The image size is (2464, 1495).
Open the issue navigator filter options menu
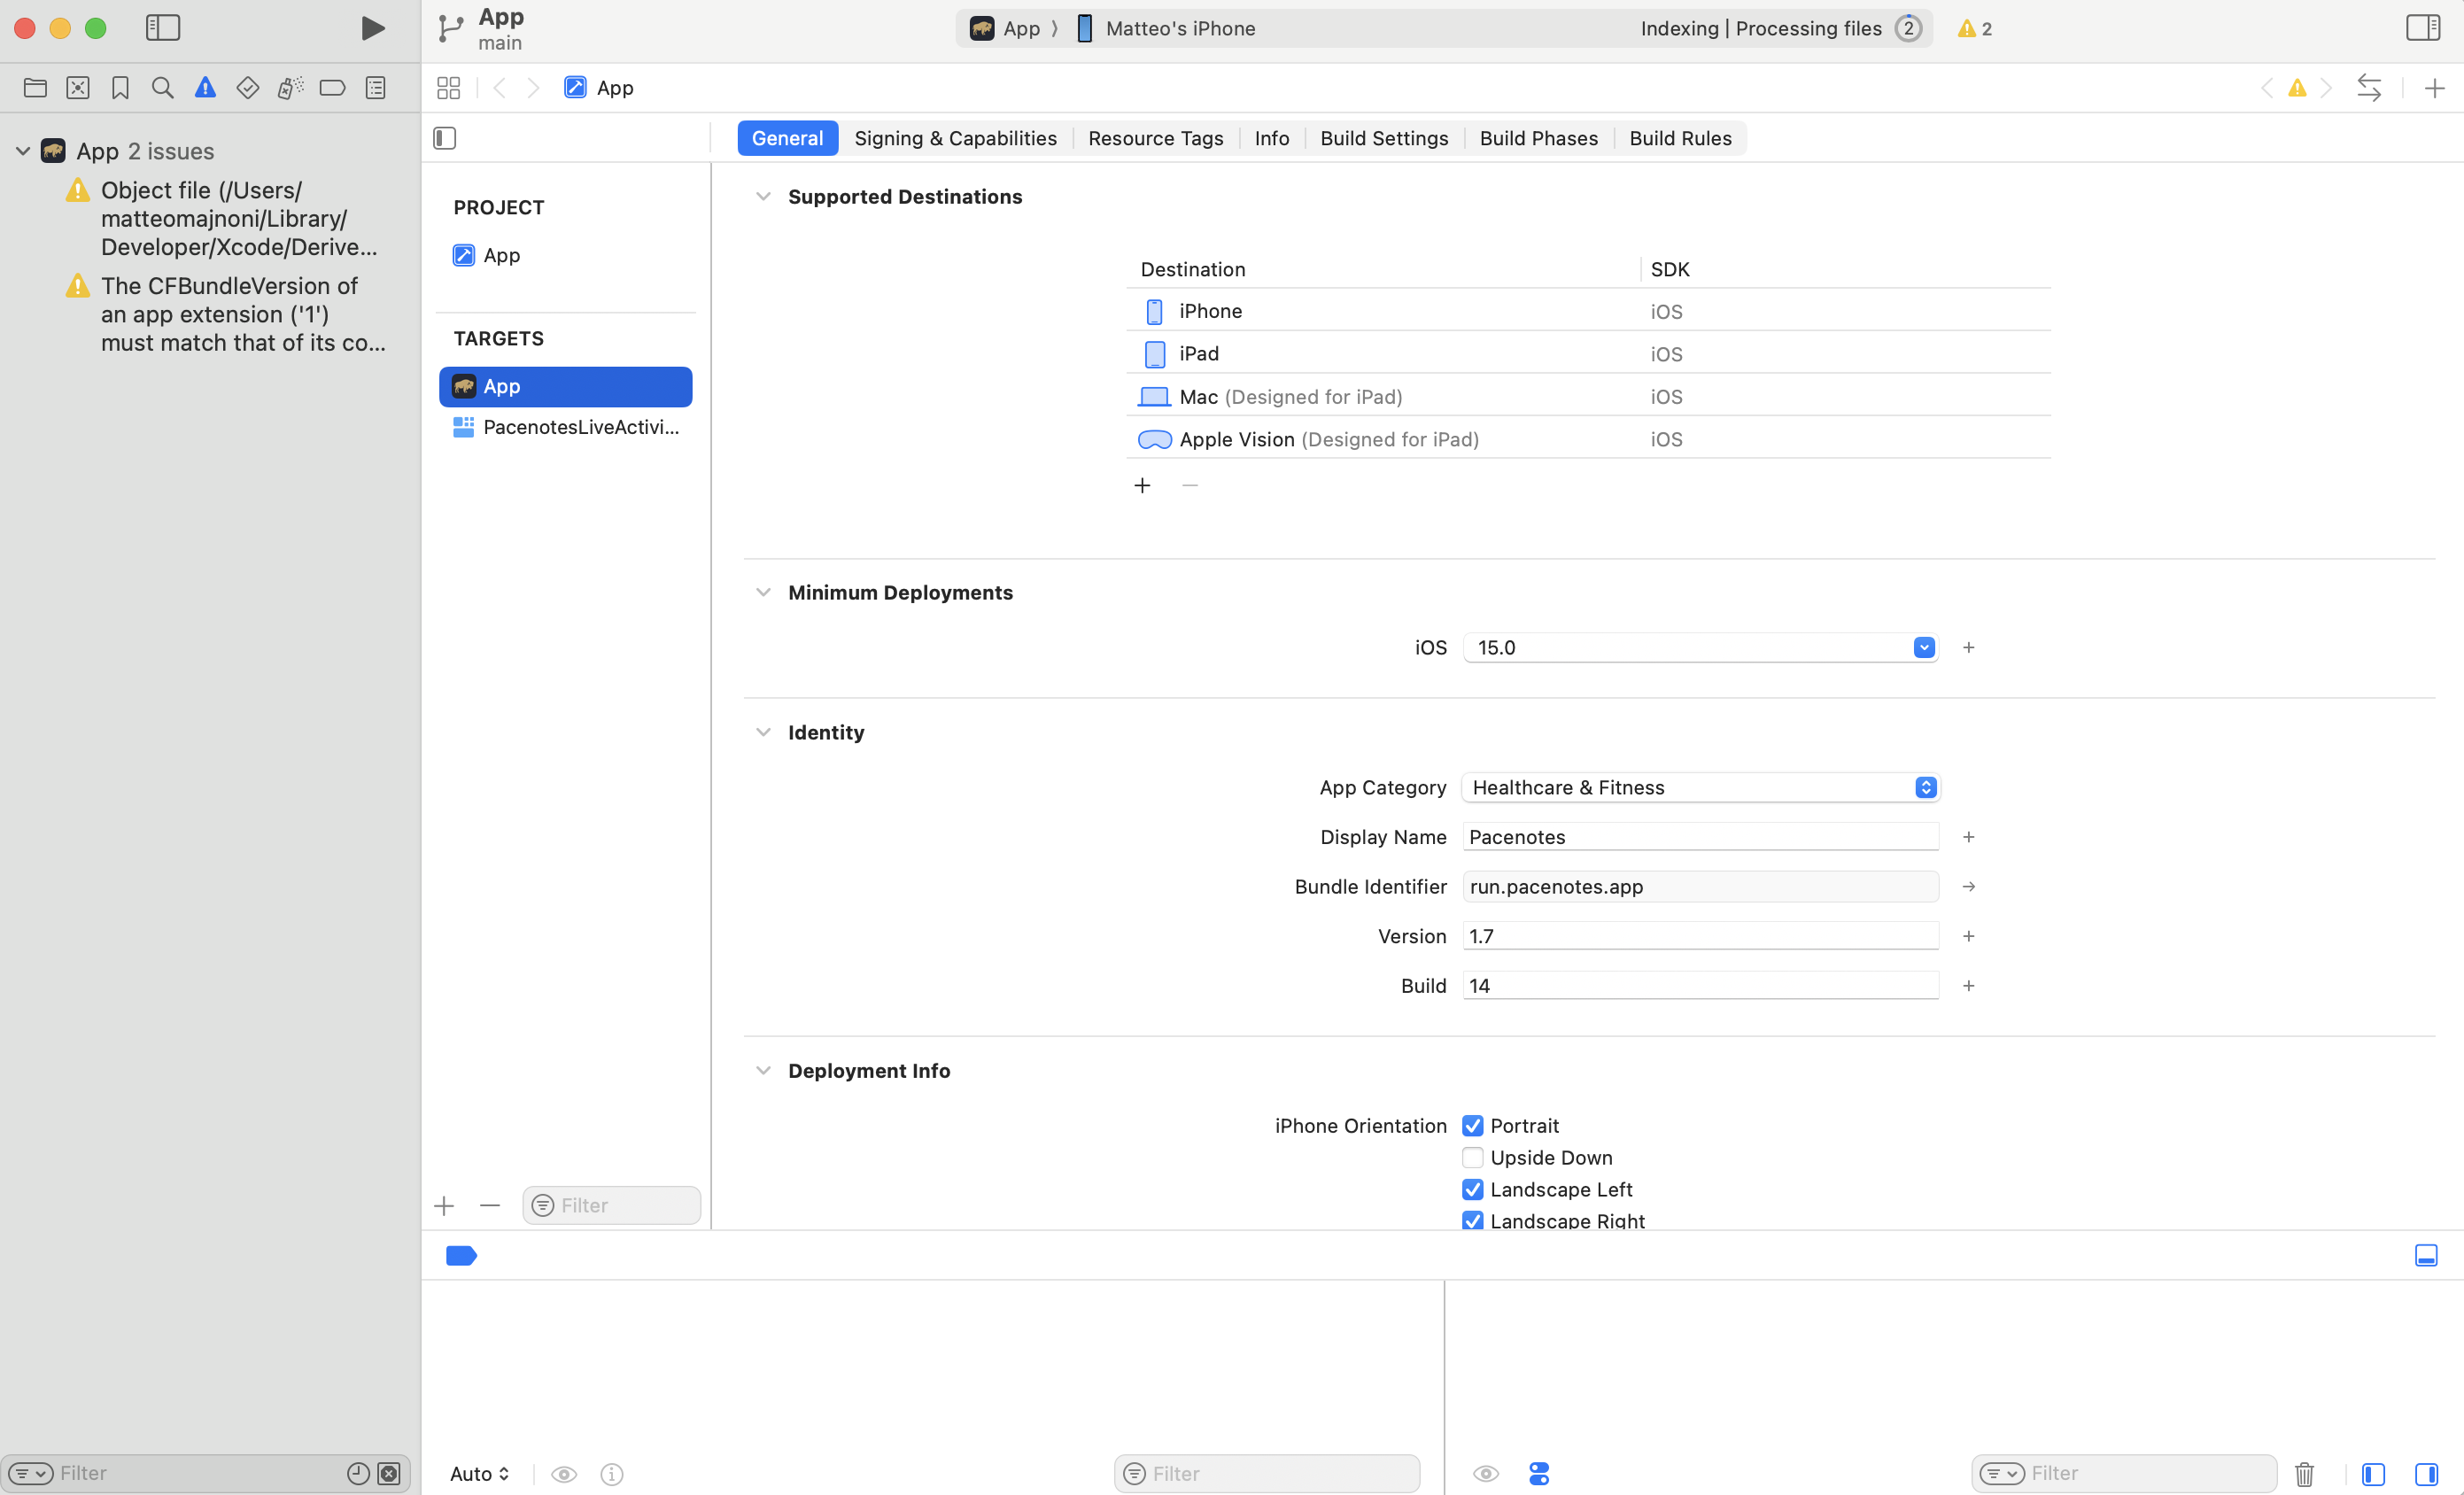tap(31, 1473)
